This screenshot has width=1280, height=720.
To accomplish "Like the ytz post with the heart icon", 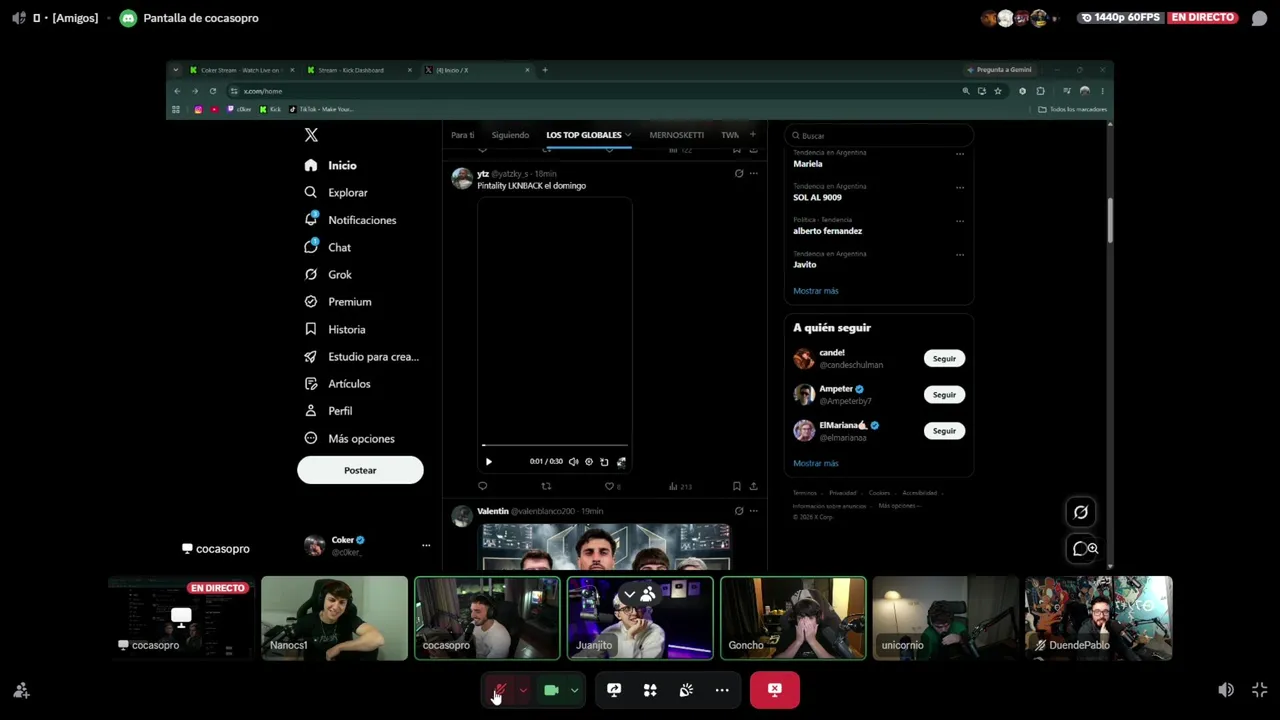I will (x=609, y=486).
